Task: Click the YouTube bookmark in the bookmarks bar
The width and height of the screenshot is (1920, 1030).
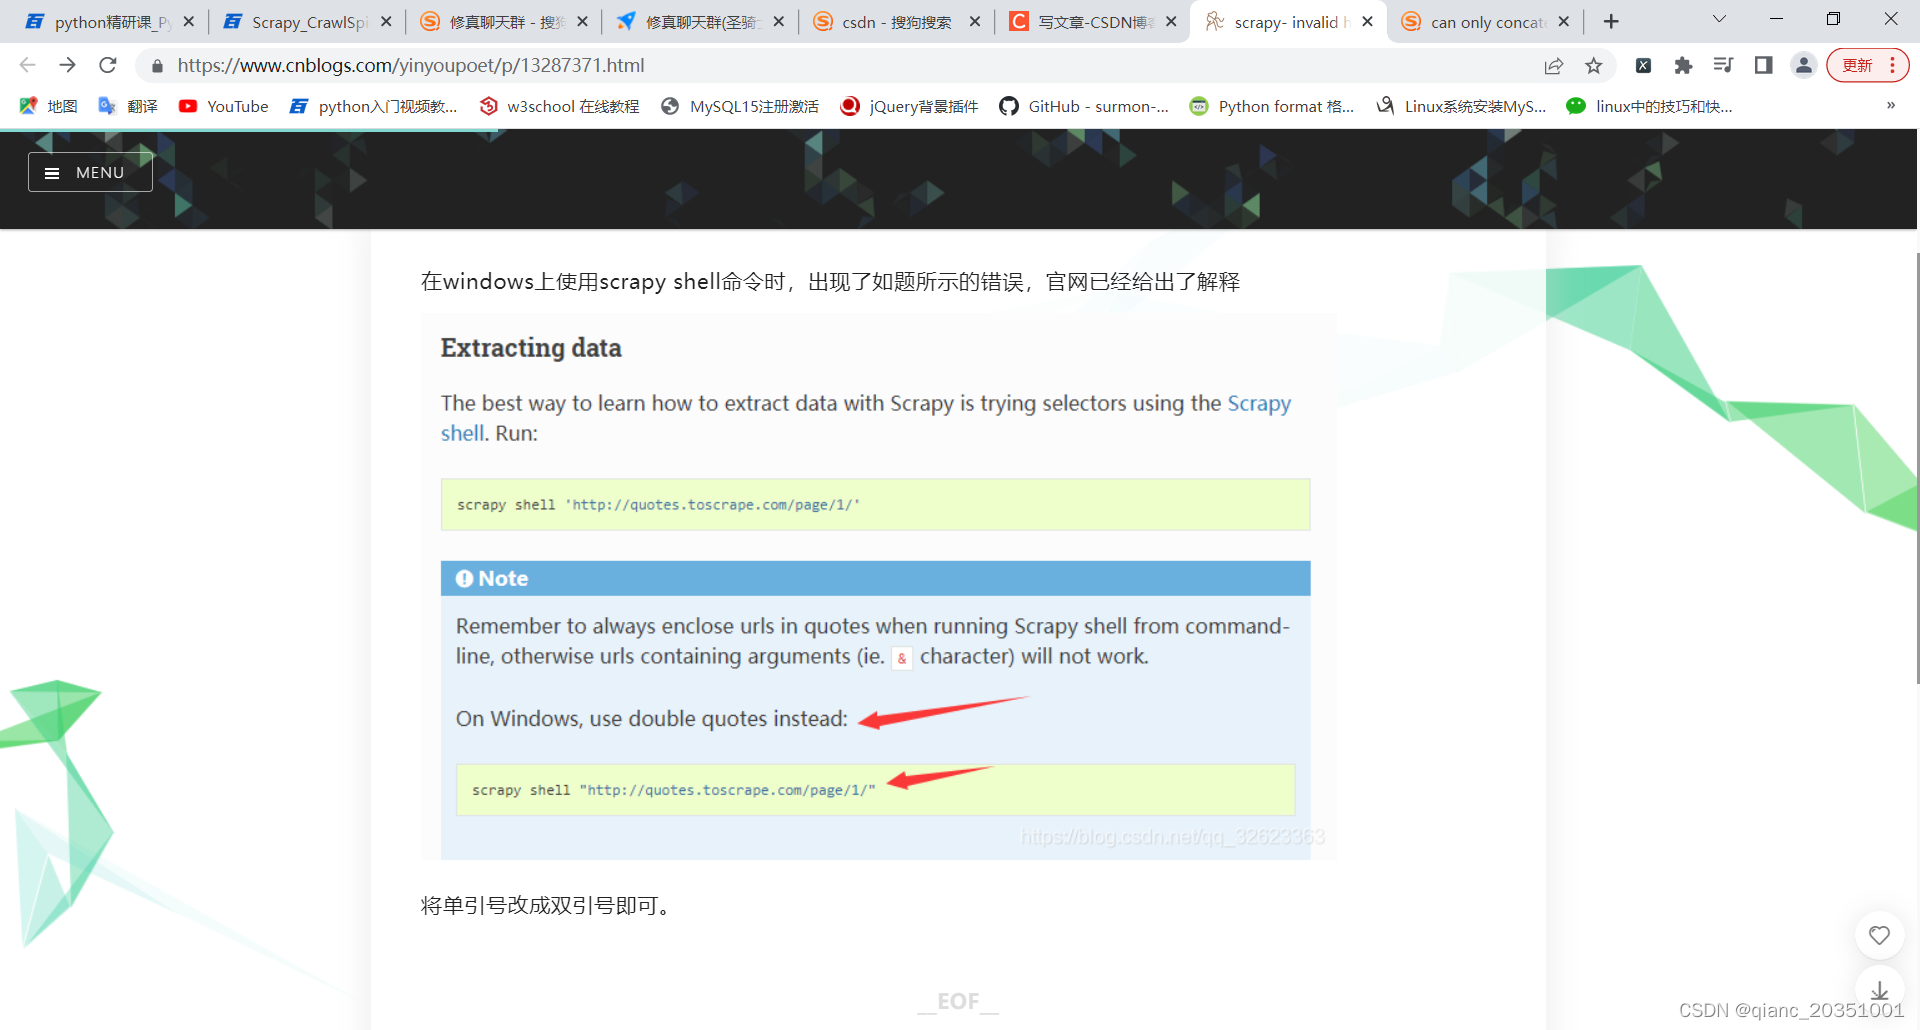Action: [224, 105]
